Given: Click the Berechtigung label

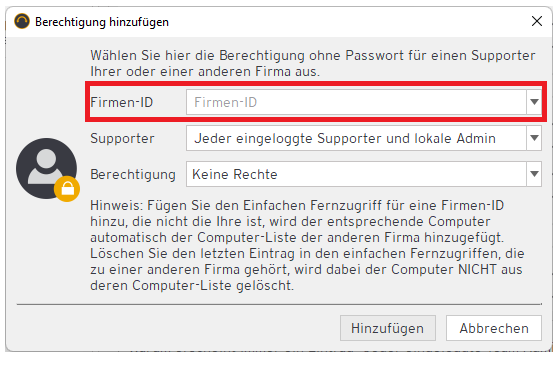Looking at the screenshot, I should 133,174.
